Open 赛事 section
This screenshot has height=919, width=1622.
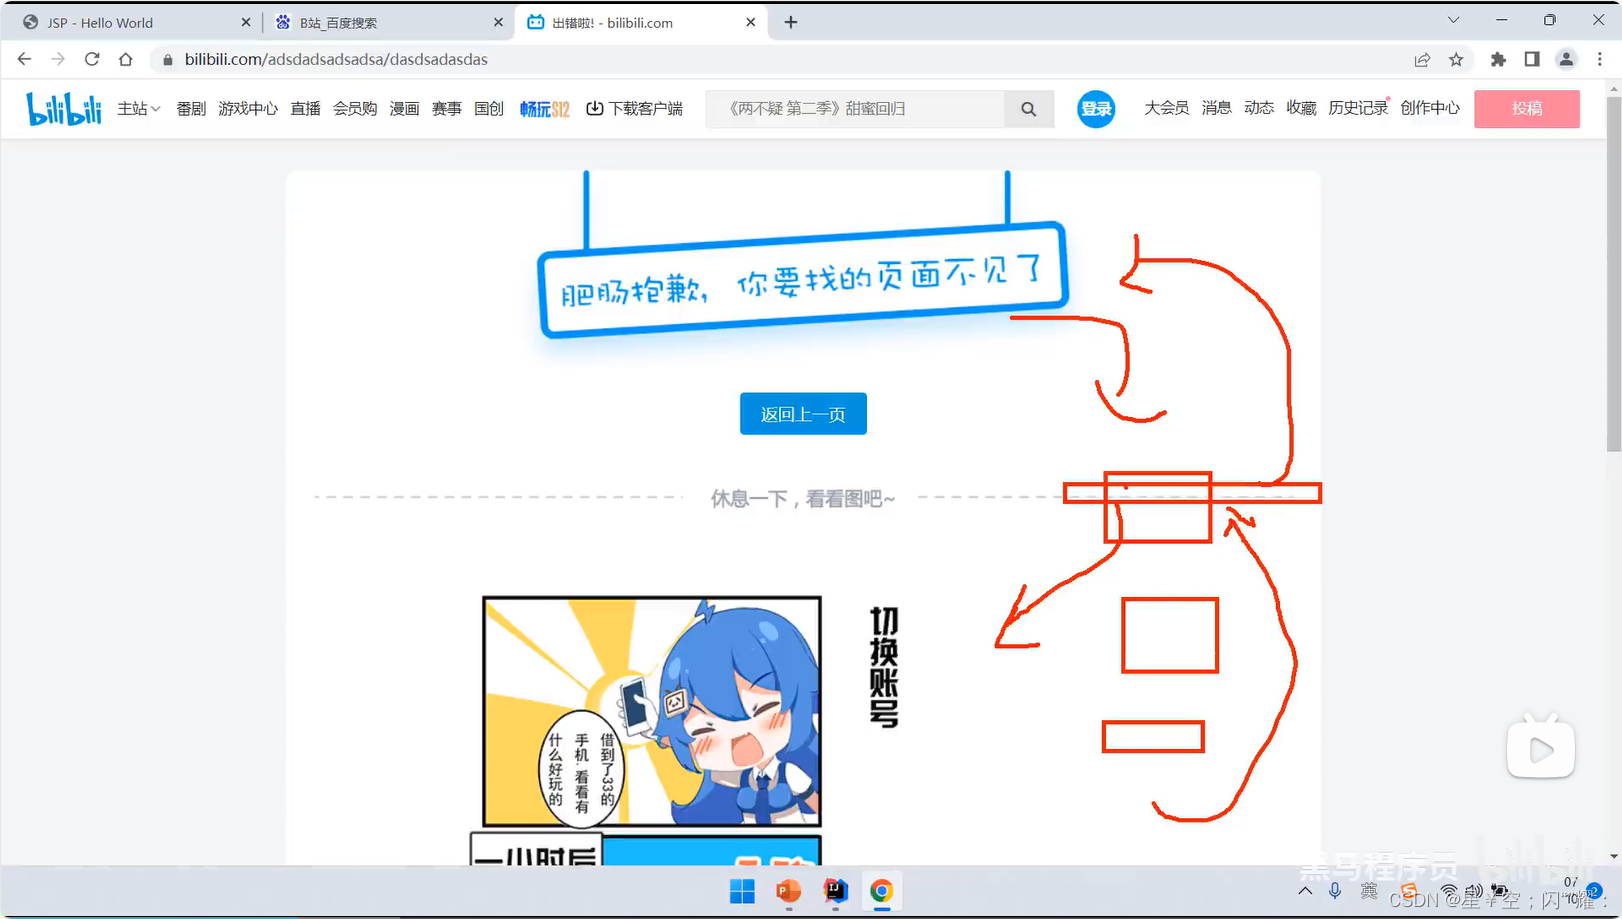tap(446, 108)
